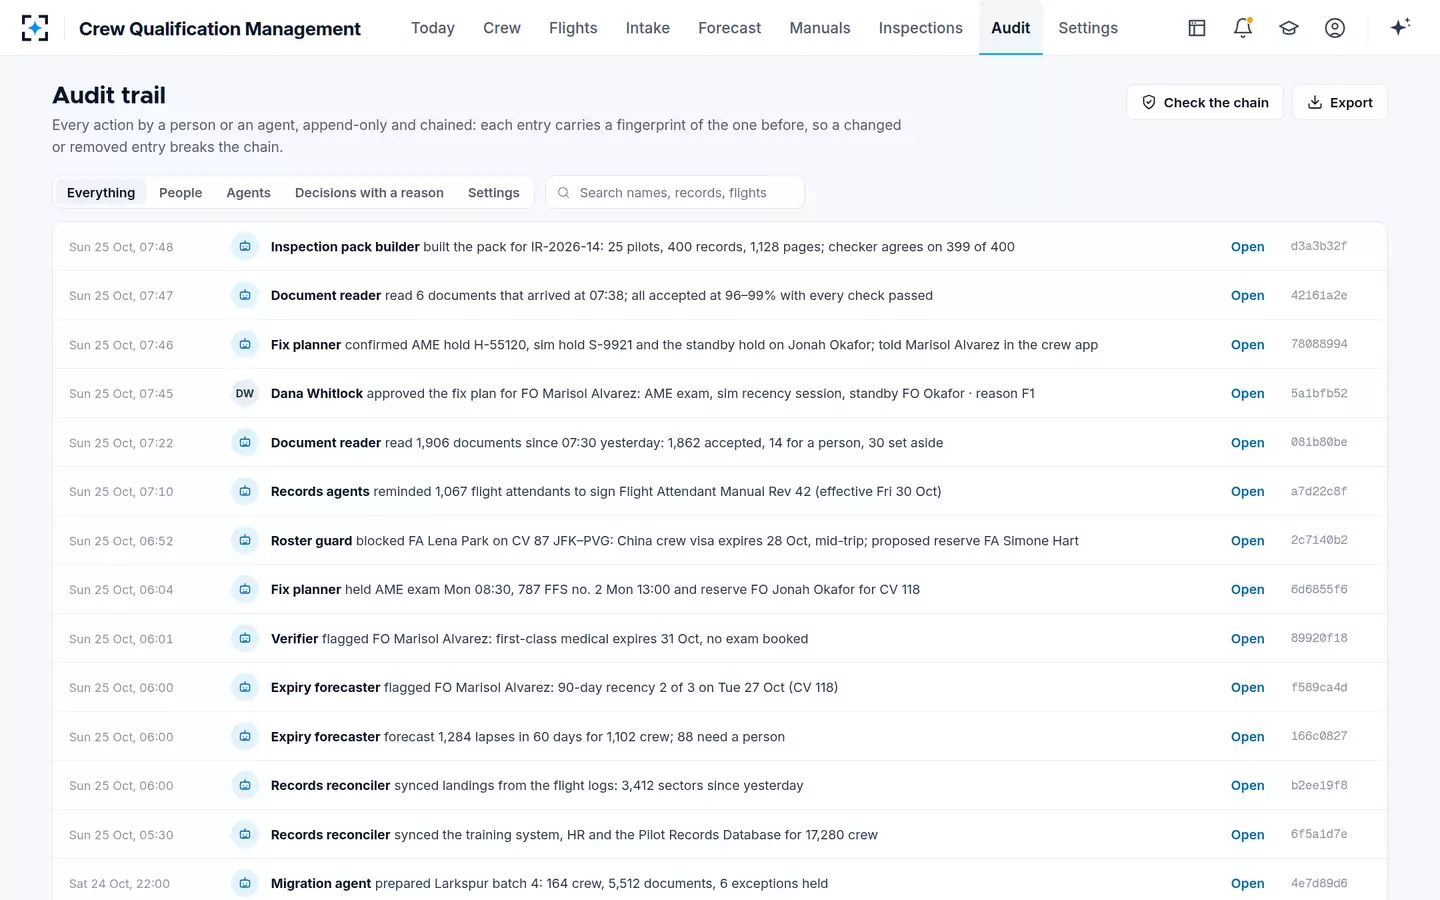Filter by Decisions with a reason
Viewport: 1440px width, 900px height.
pyautogui.click(x=369, y=192)
